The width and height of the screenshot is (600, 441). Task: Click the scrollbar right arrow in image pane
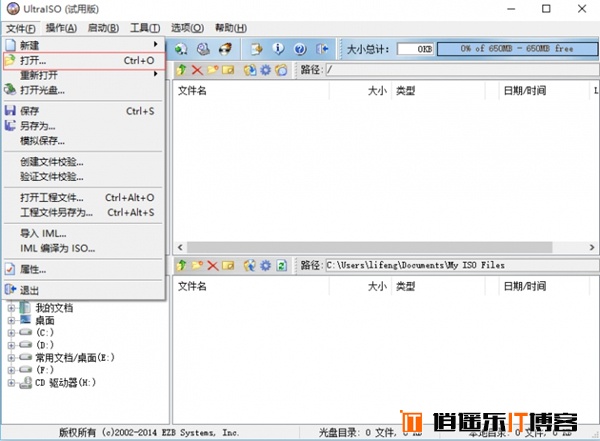[592, 247]
